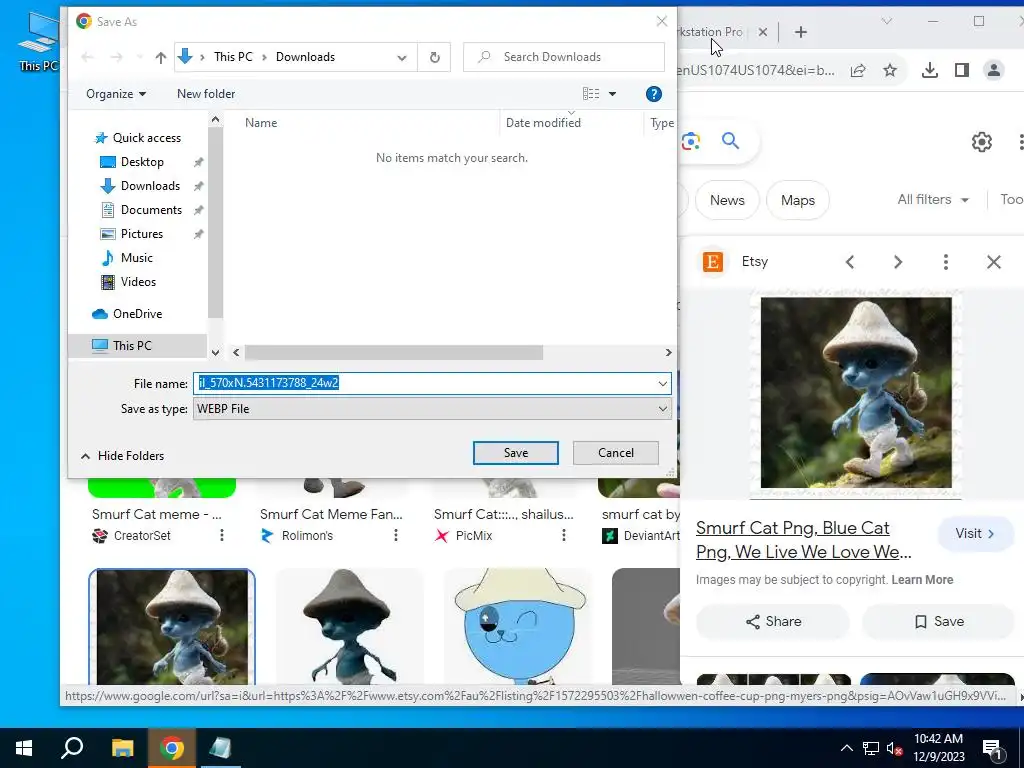Open Google quick settings gear
Image resolution: width=1024 pixels, height=768 pixels.
[982, 142]
